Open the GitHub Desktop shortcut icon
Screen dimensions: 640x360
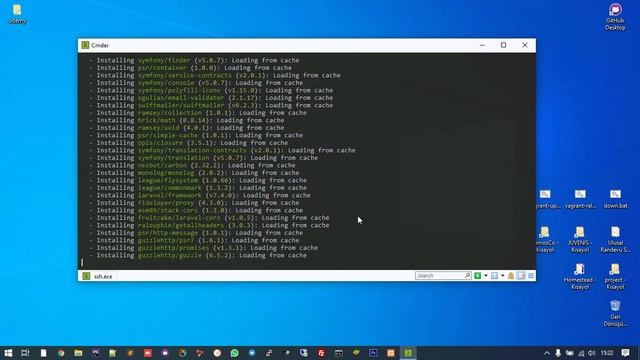615,17
